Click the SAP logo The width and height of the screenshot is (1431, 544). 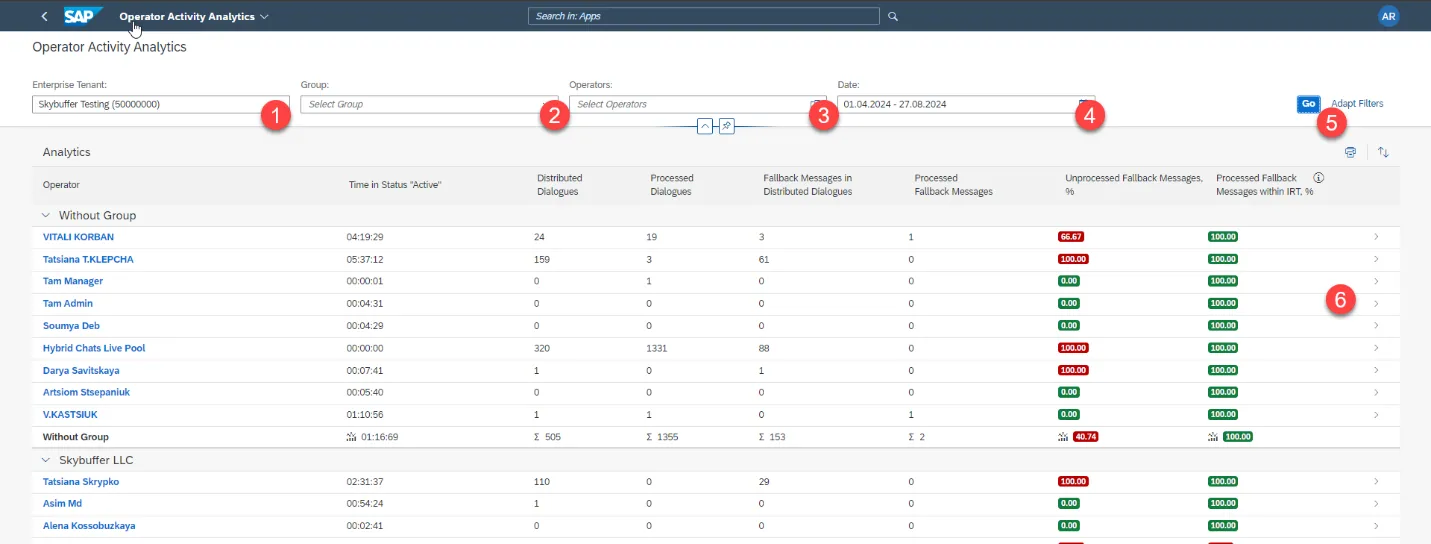point(83,16)
